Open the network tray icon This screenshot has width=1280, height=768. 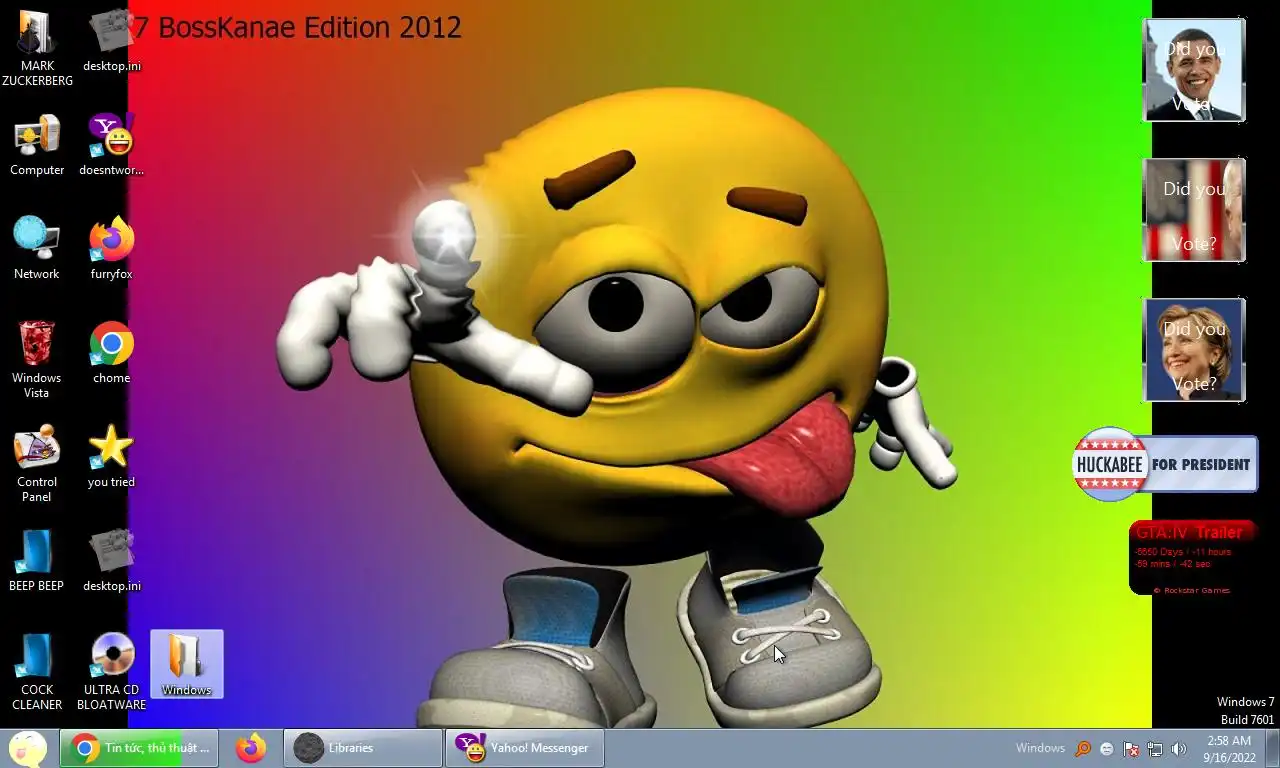[x=1155, y=749]
